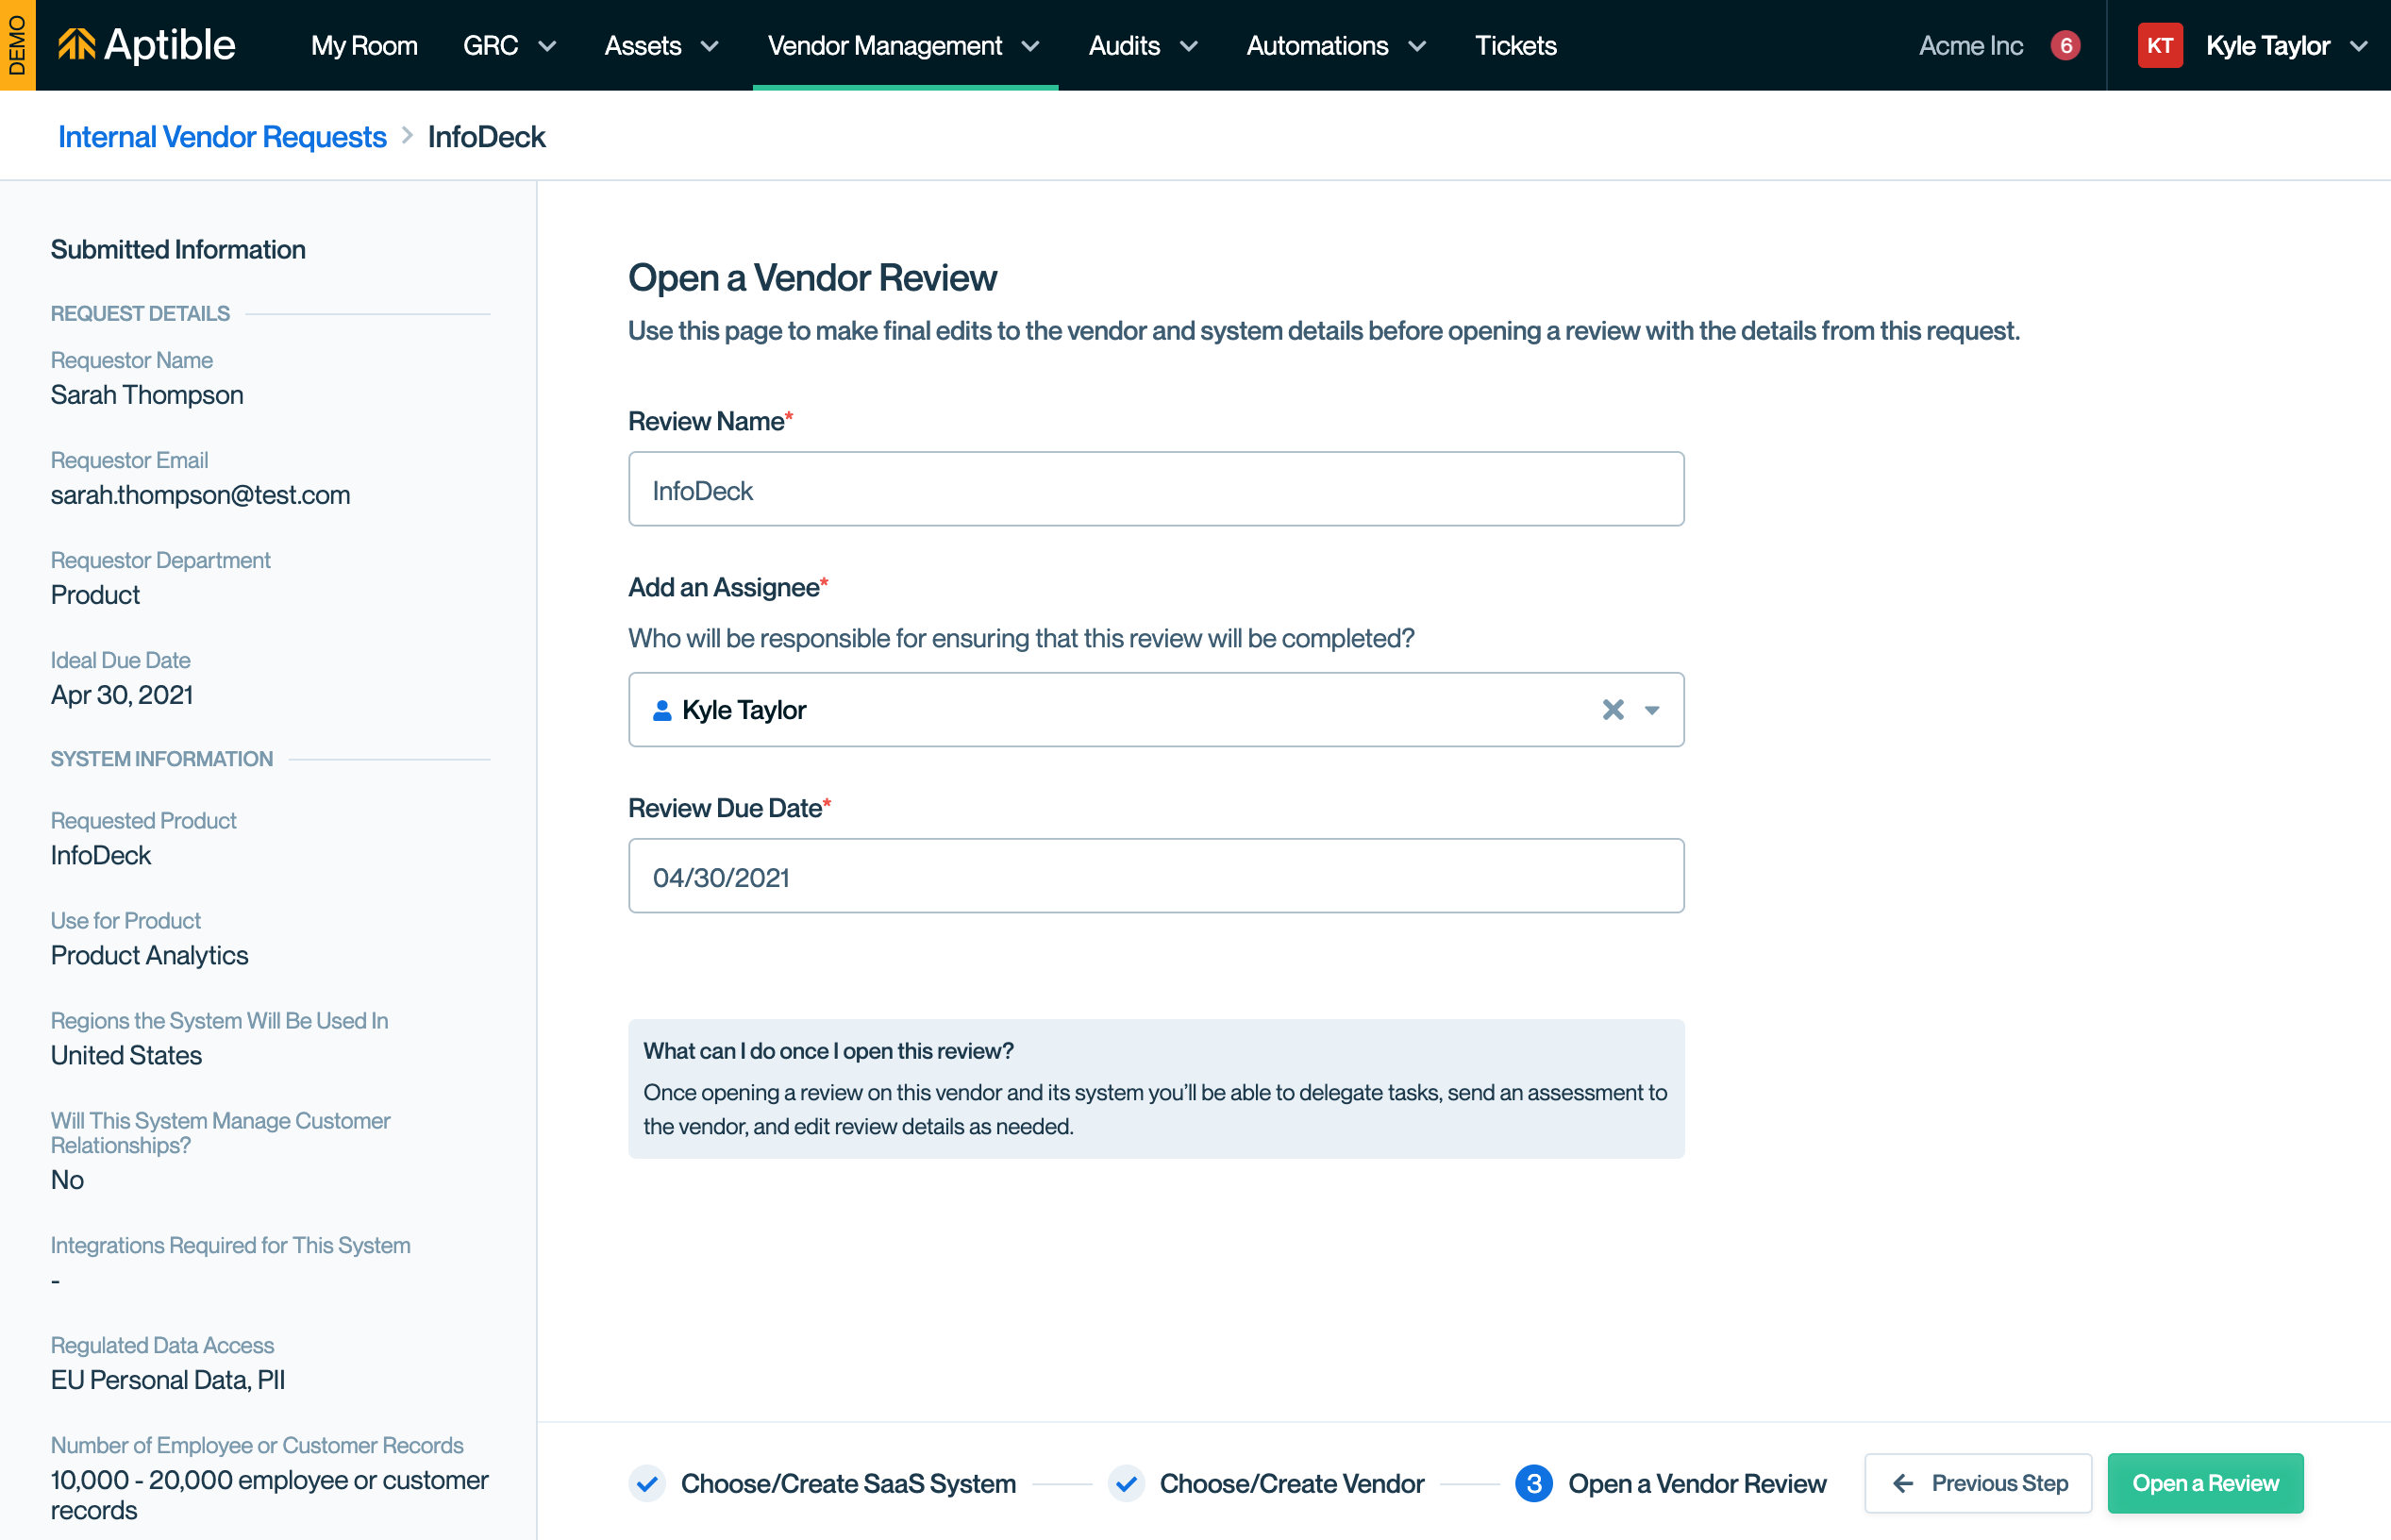The image size is (2391, 1540).
Task: Open the Vendor Management menu
Action: click(904, 45)
